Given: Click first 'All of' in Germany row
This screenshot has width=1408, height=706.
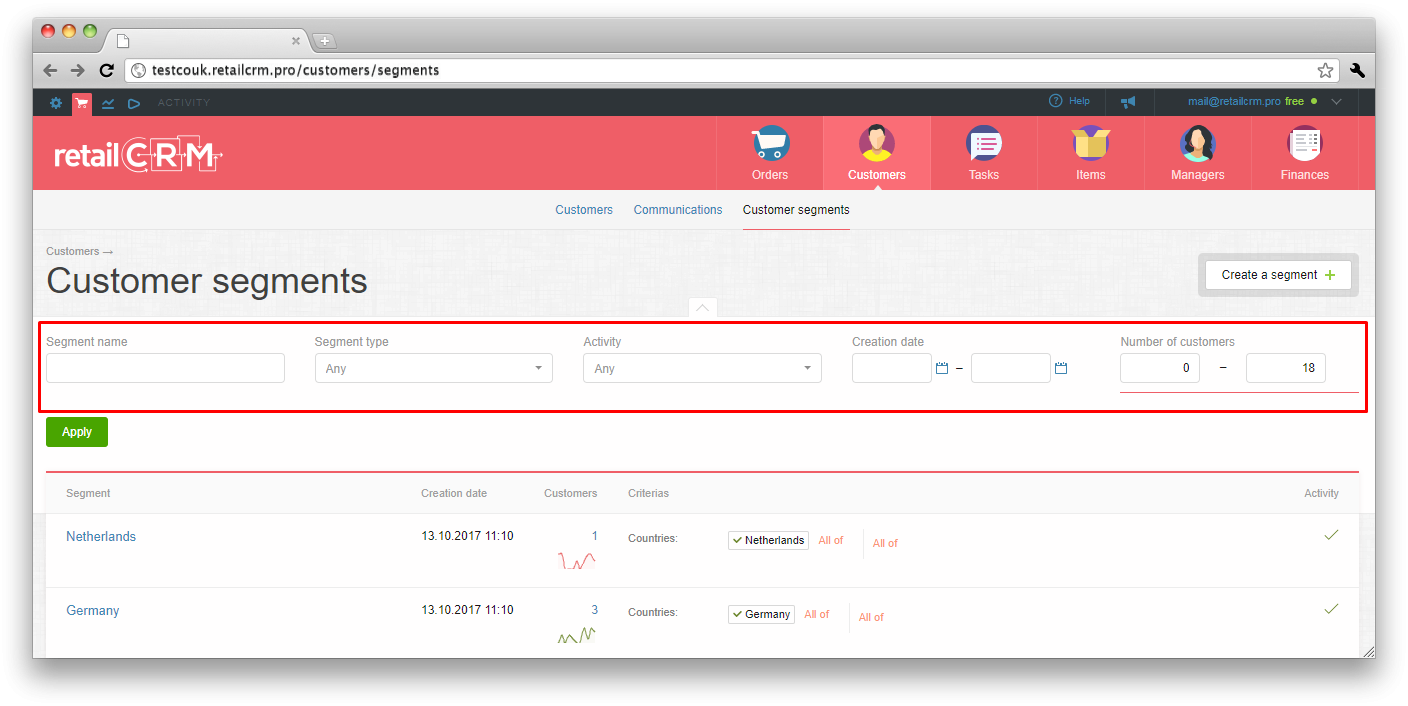Looking at the screenshot, I should pyautogui.click(x=816, y=614).
